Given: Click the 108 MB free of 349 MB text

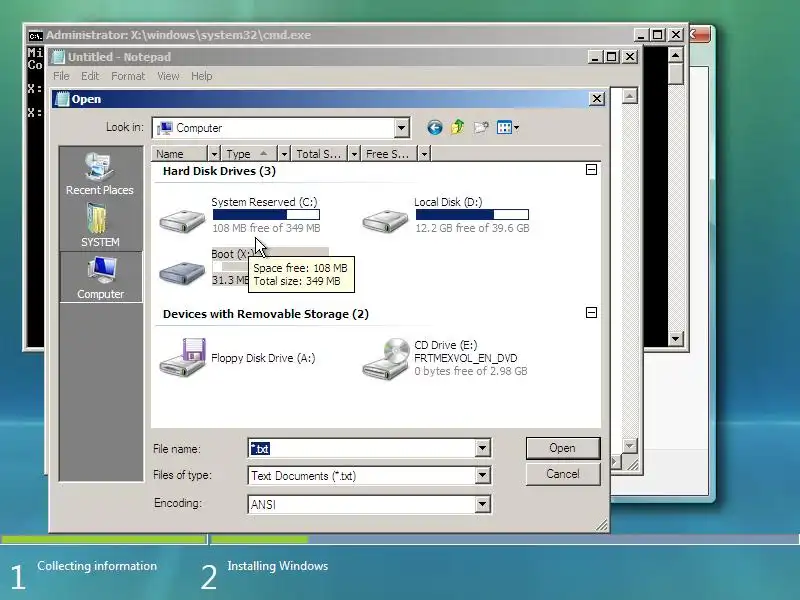Looking at the screenshot, I should pos(266,228).
